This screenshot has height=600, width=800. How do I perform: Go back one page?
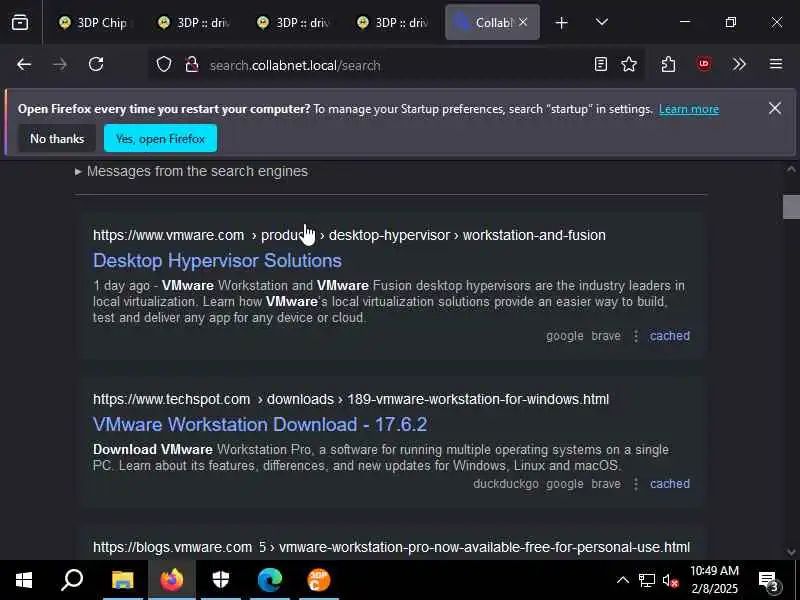(23, 65)
